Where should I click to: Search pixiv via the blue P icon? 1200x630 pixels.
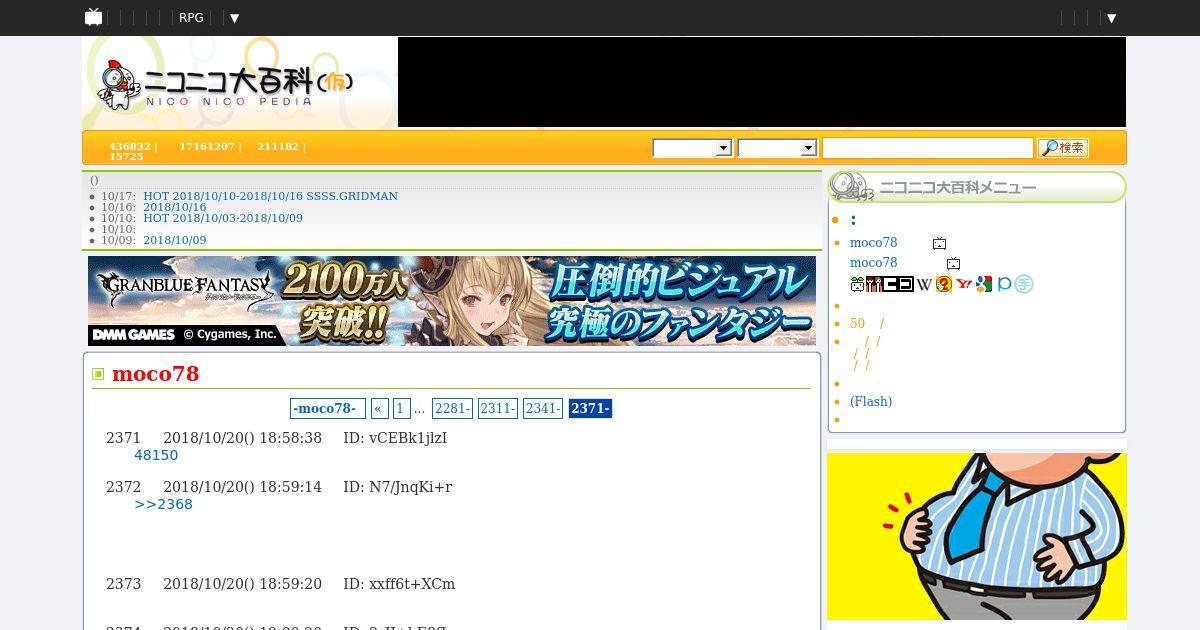[1004, 284]
